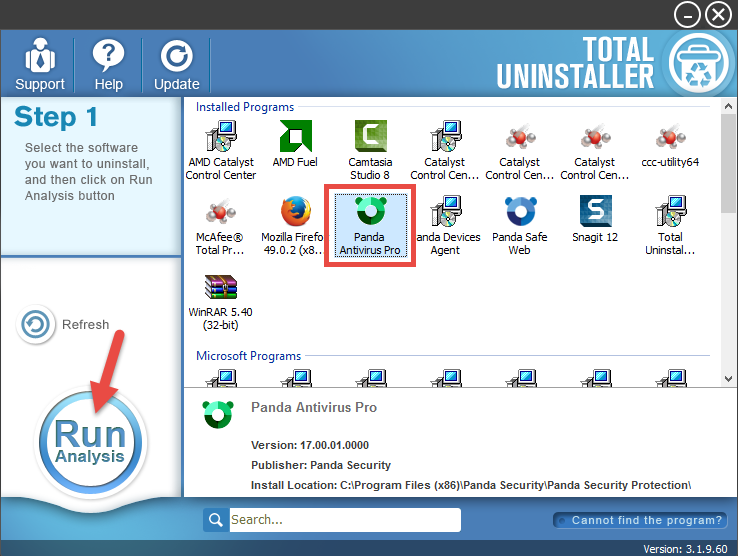Select Camtasia Studio 8 icon
The image size is (738, 556).
click(370, 137)
